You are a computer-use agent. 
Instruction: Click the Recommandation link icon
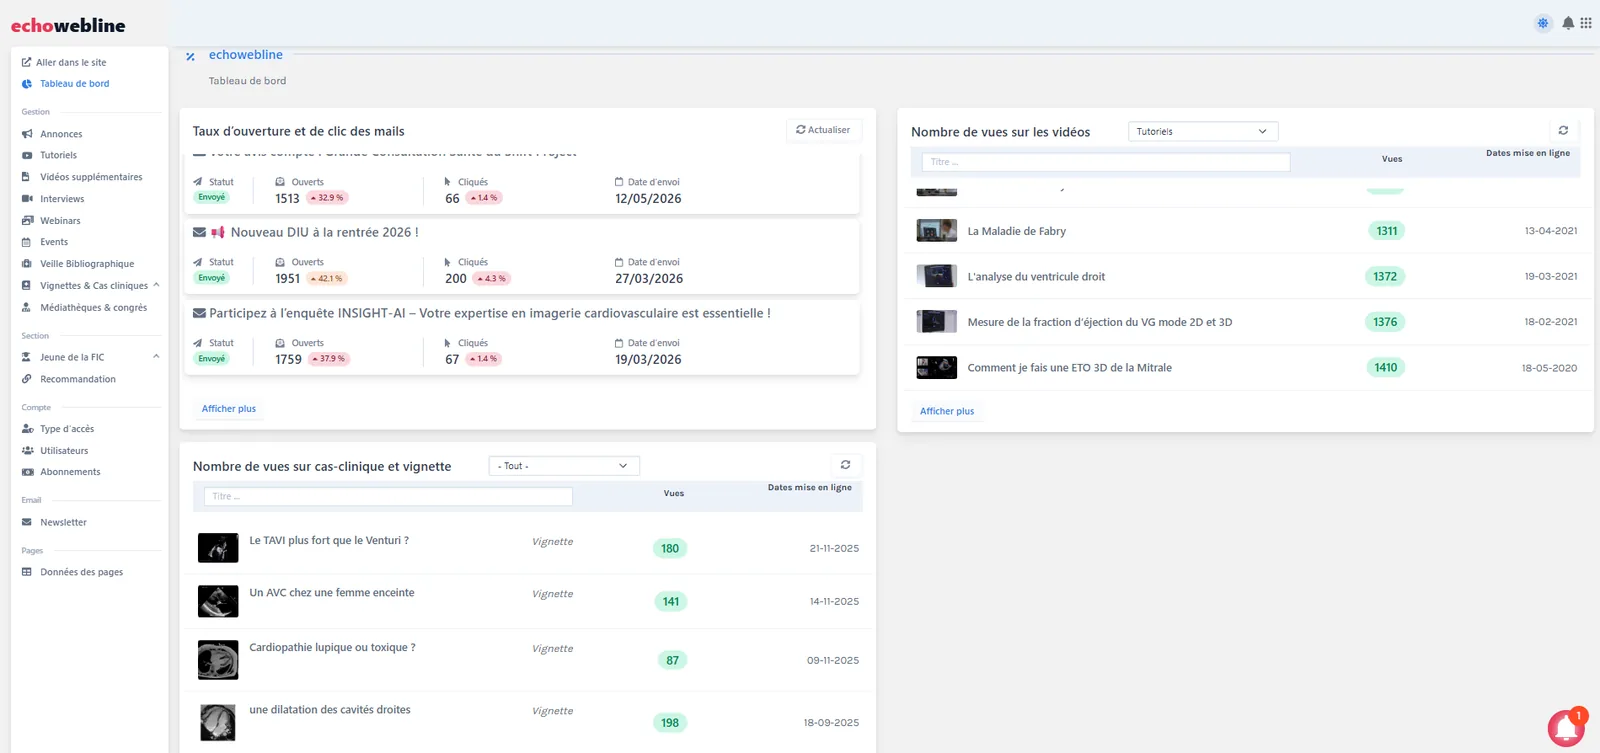pos(27,379)
